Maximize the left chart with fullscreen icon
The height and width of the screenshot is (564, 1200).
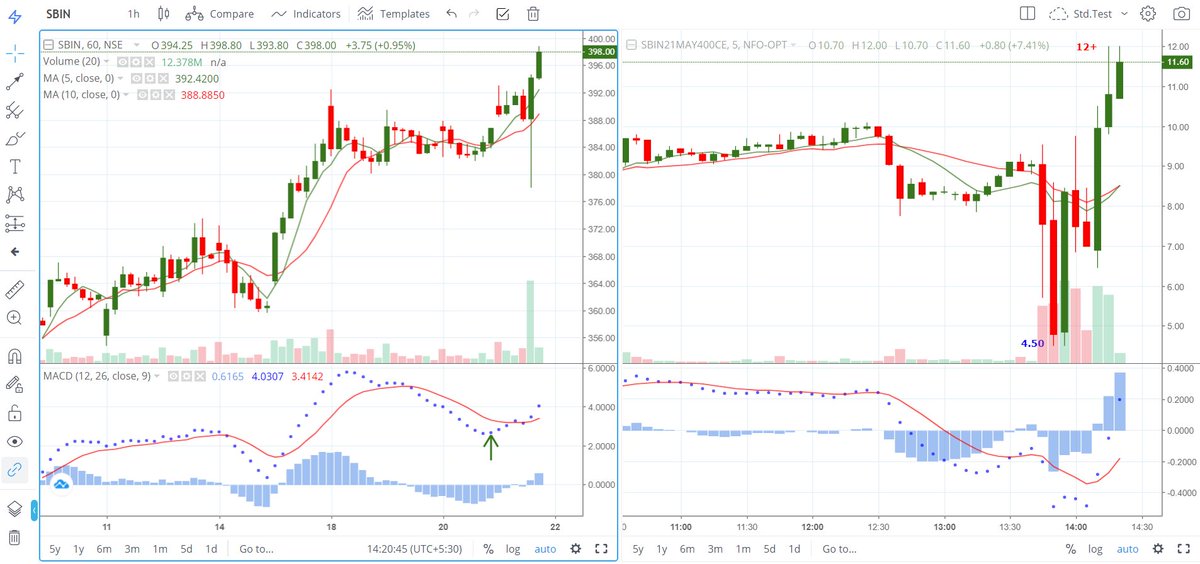pos(602,548)
